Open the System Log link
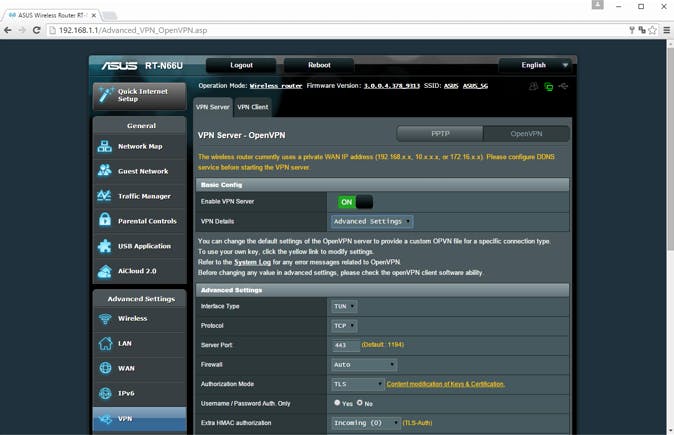Screen dimensions: 674x435 click(x=252, y=262)
